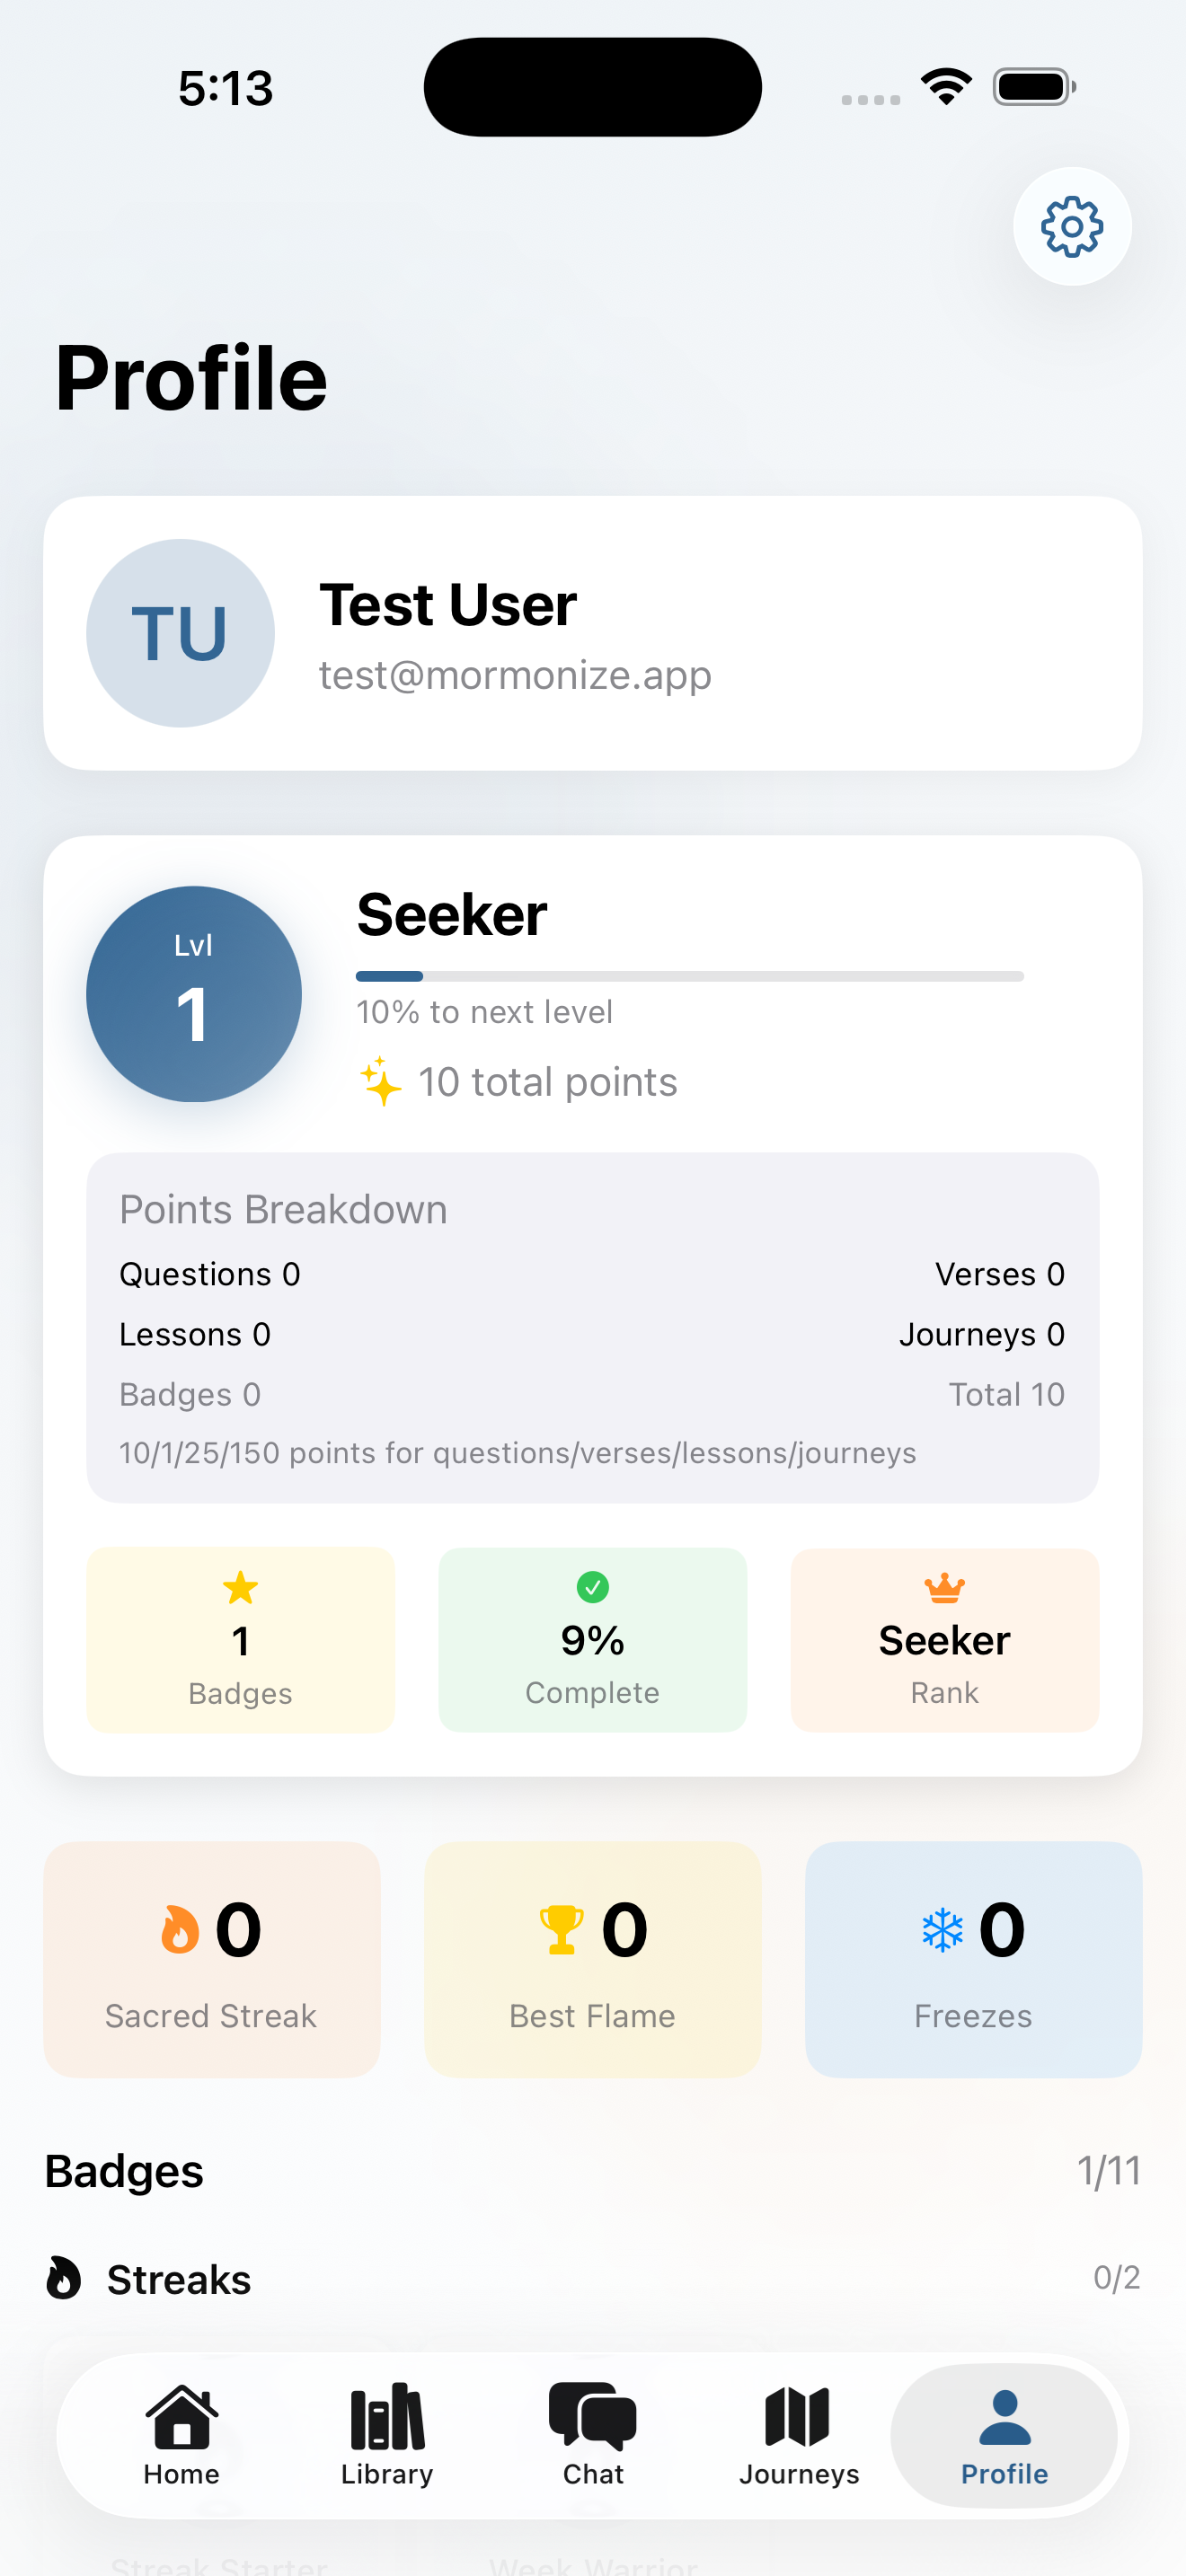Click the level progress bar
The height and width of the screenshot is (2576, 1186).
click(x=689, y=976)
